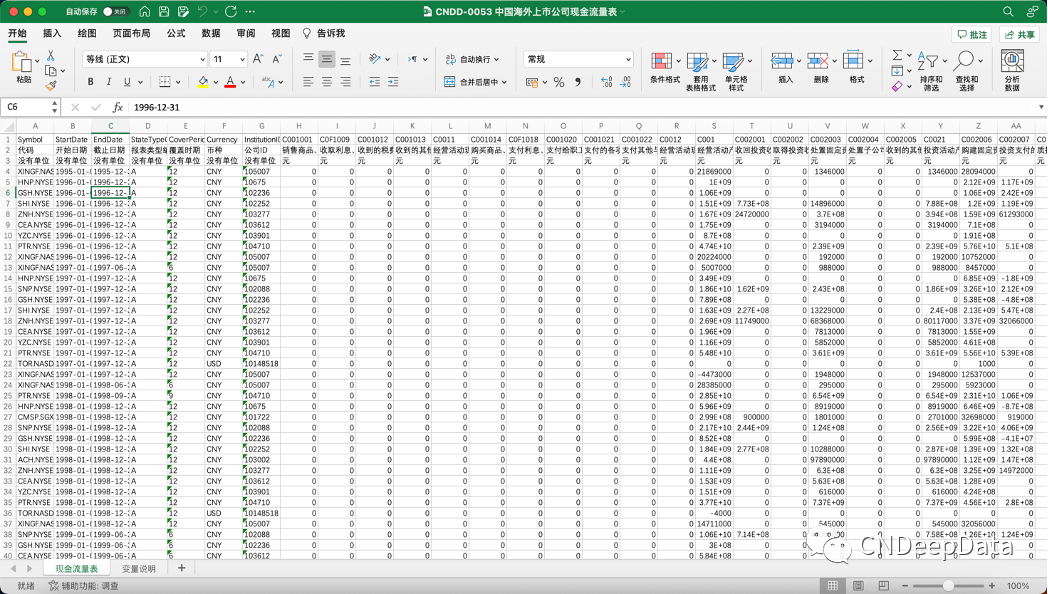Click the yellow fill color bucket
Image resolution: width=1048 pixels, height=594 pixels.
point(203,82)
